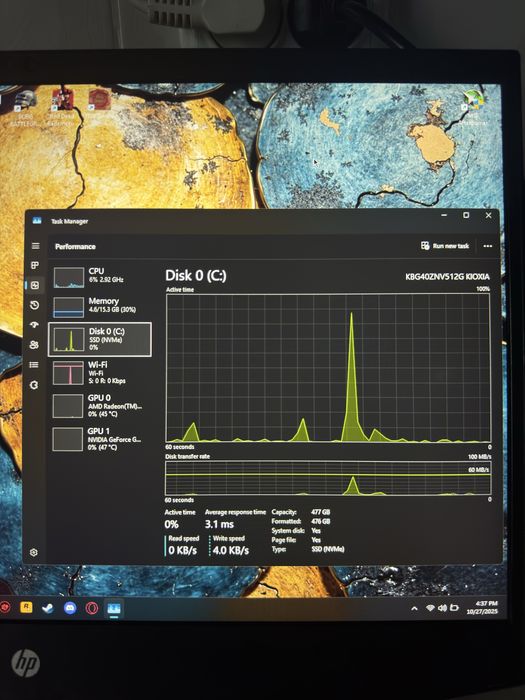The height and width of the screenshot is (700, 525).
Task: Select the Wi-Fi performance entry
Action: point(100,373)
